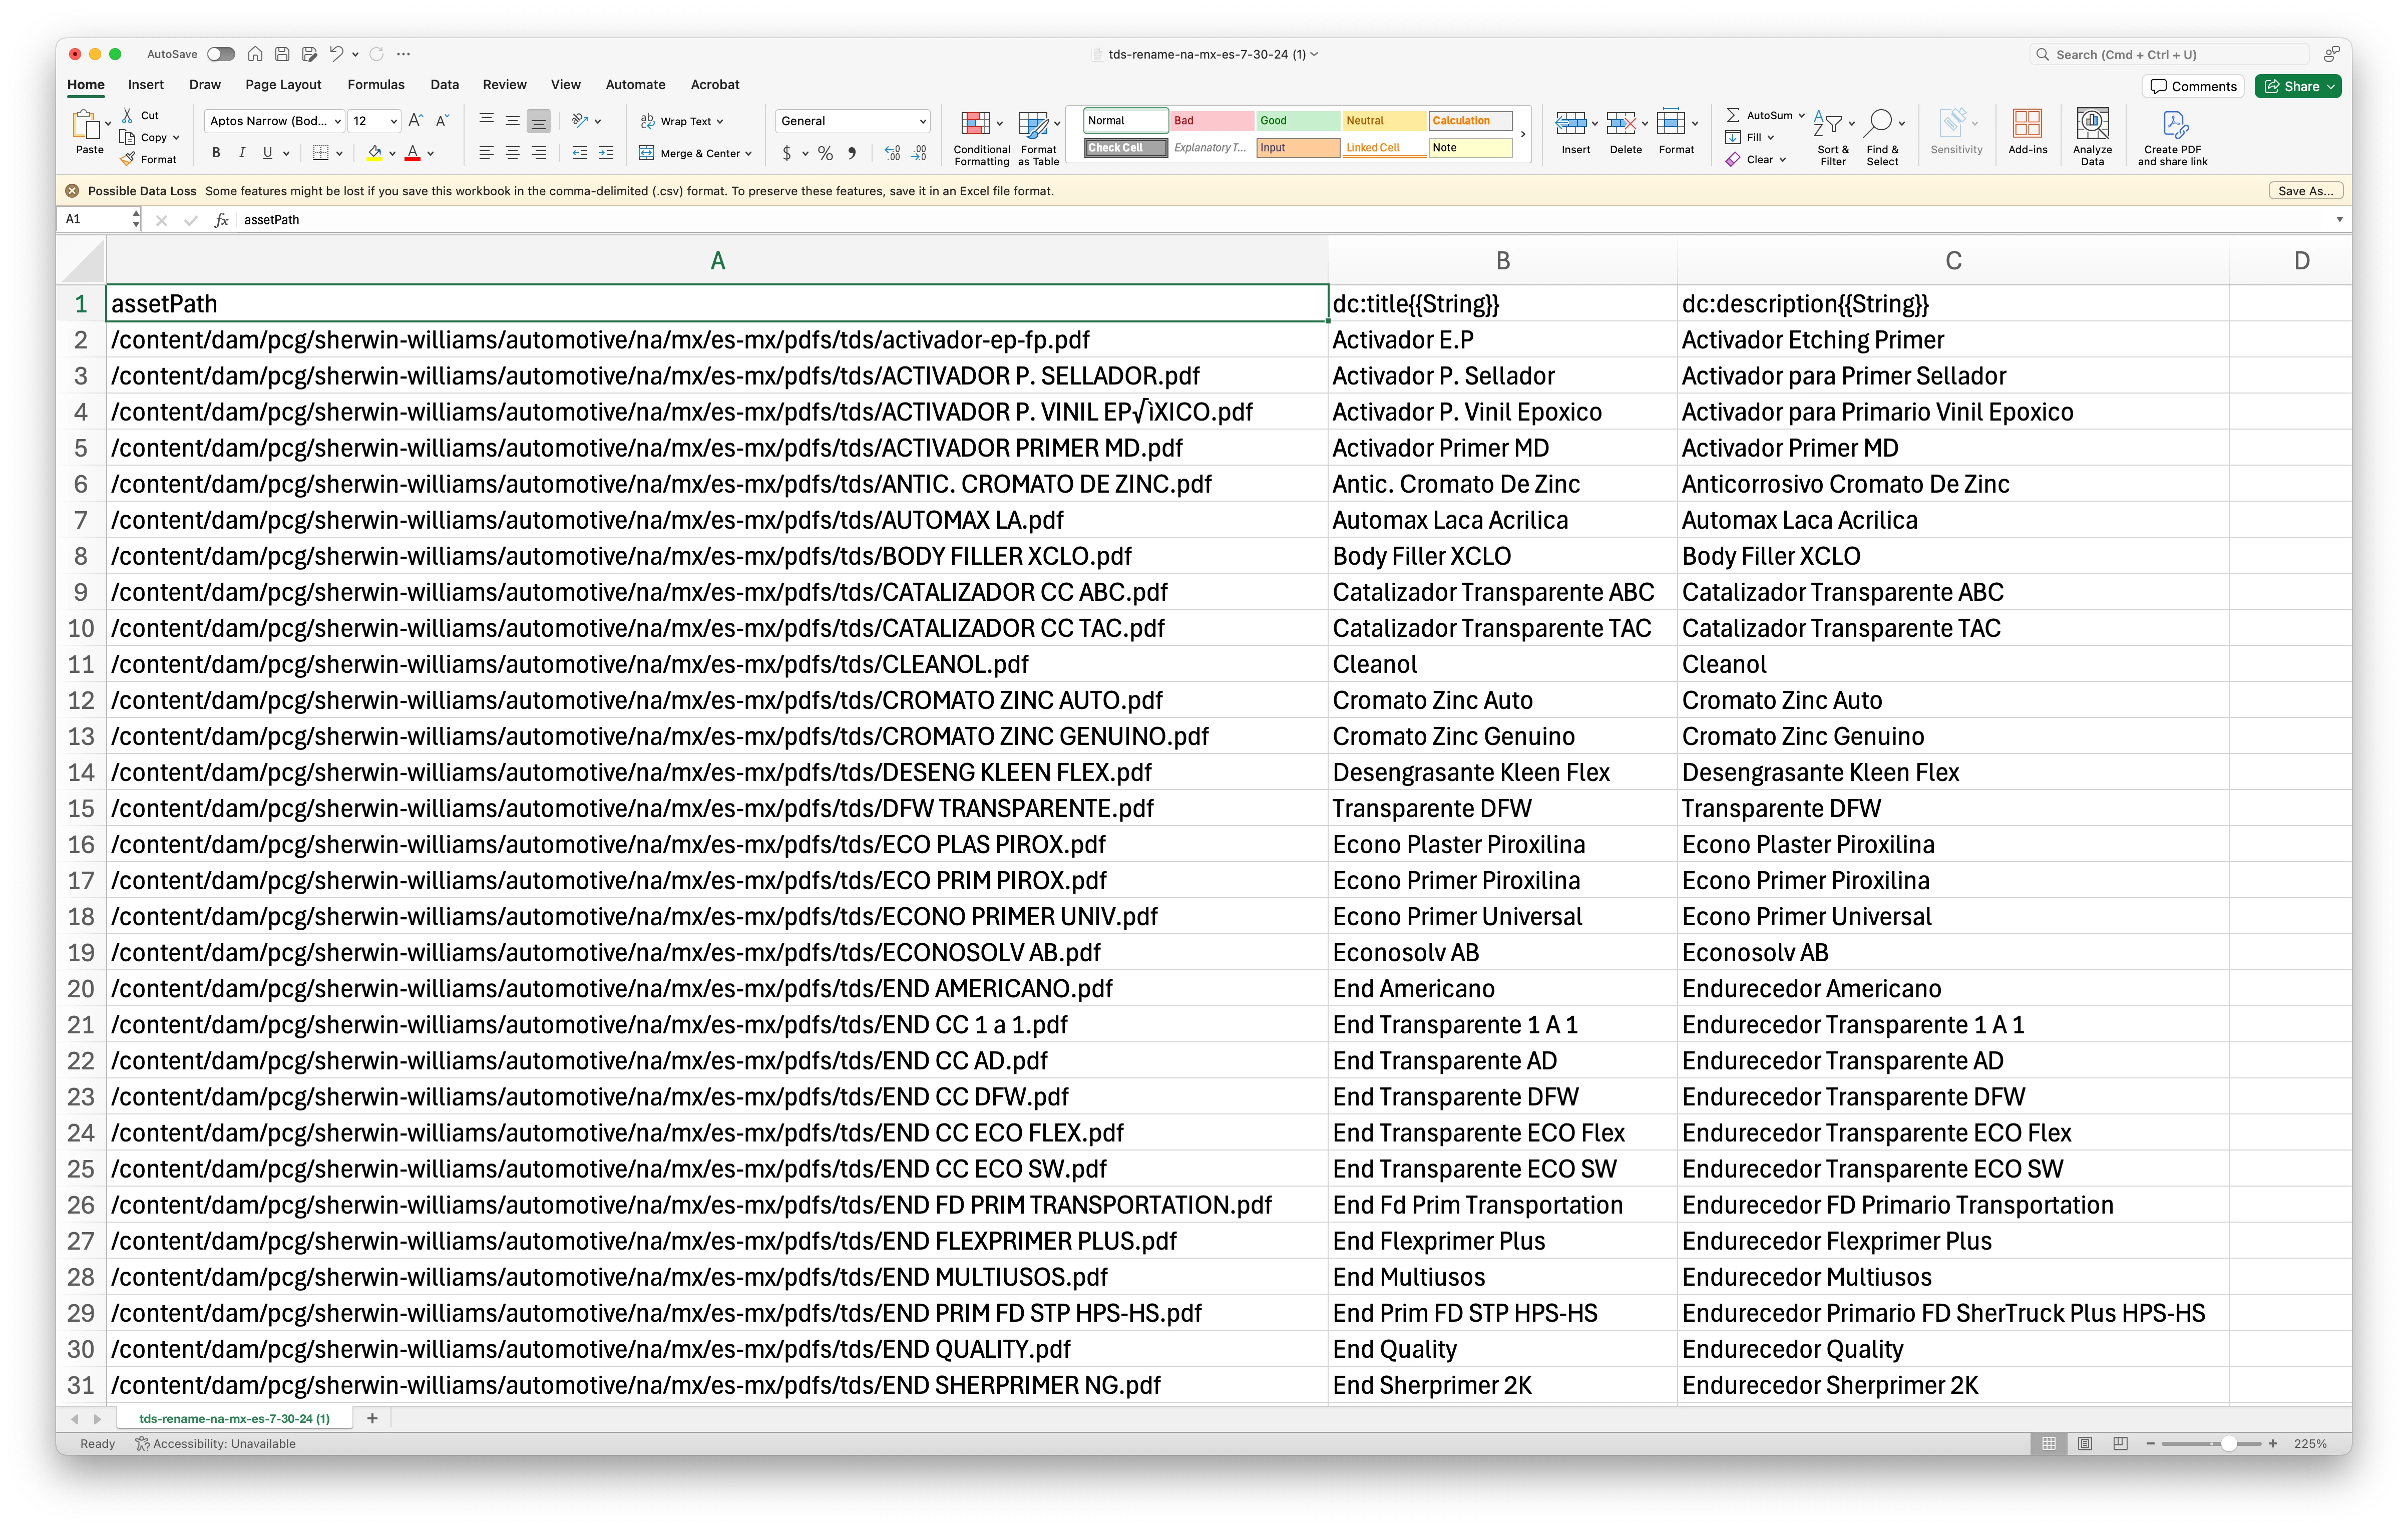Click the Analyze Data icon
This screenshot has height=1529, width=2408.
[x=2092, y=124]
